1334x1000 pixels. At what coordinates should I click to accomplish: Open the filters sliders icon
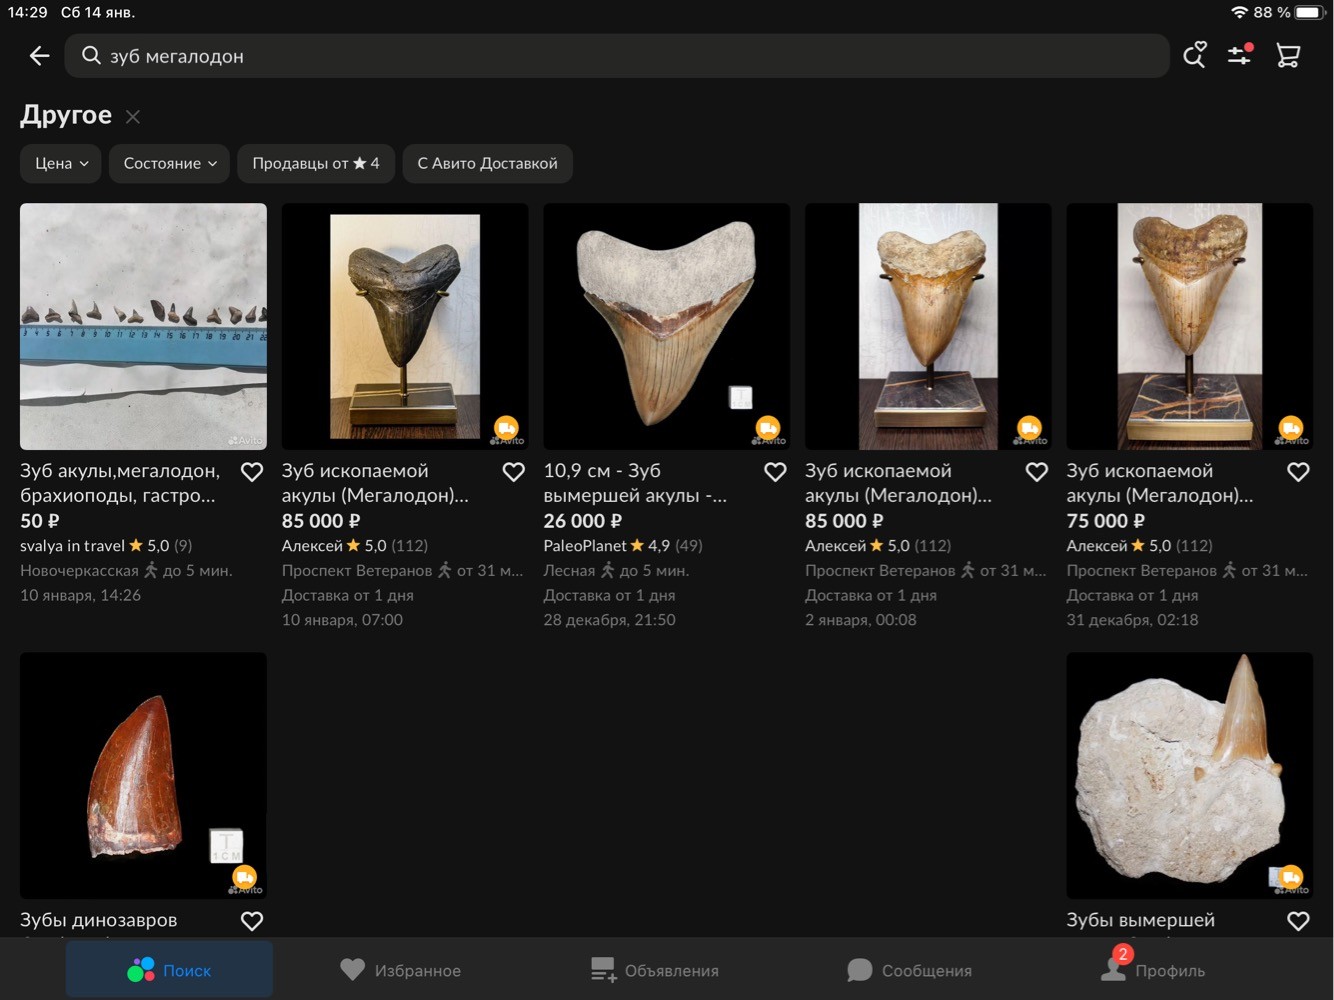(x=1240, y=55)
